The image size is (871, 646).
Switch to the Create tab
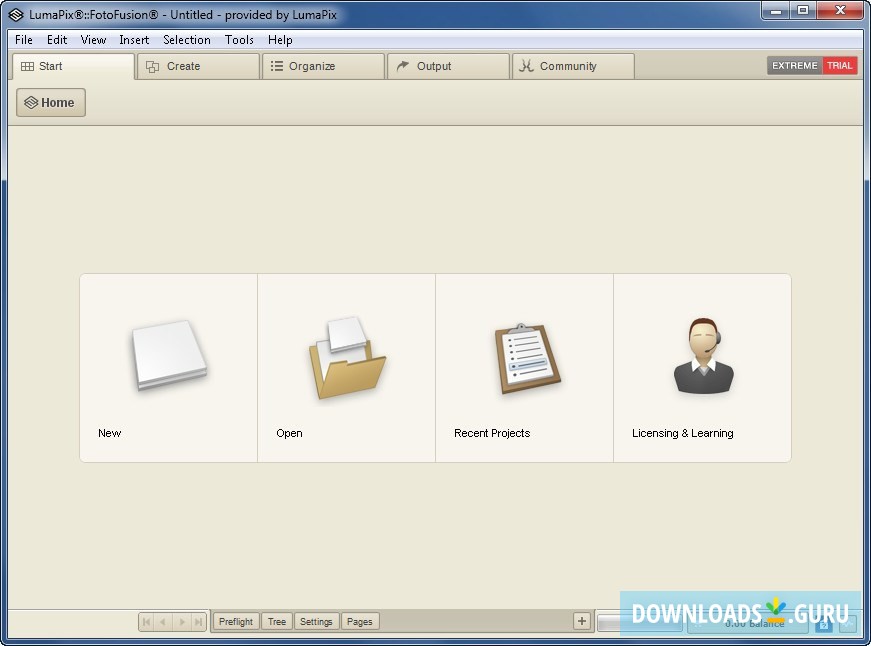click(198, 66)
